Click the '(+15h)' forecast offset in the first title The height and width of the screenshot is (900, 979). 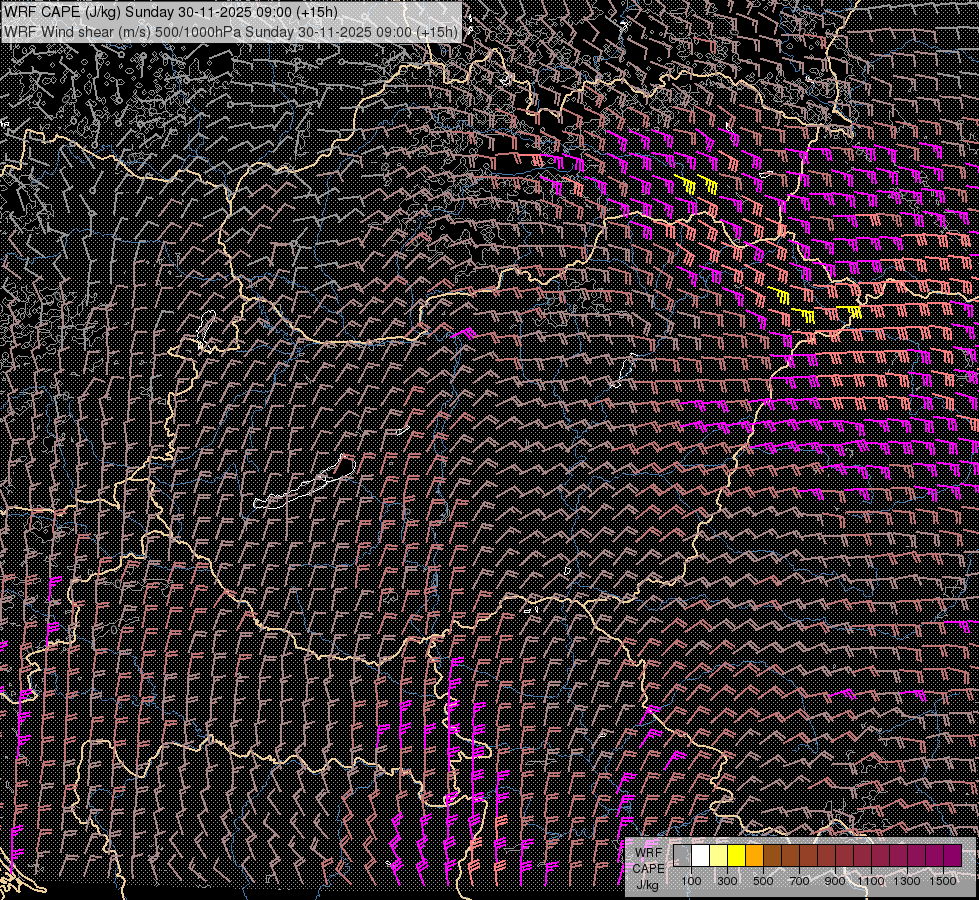[x=317, y=12]
